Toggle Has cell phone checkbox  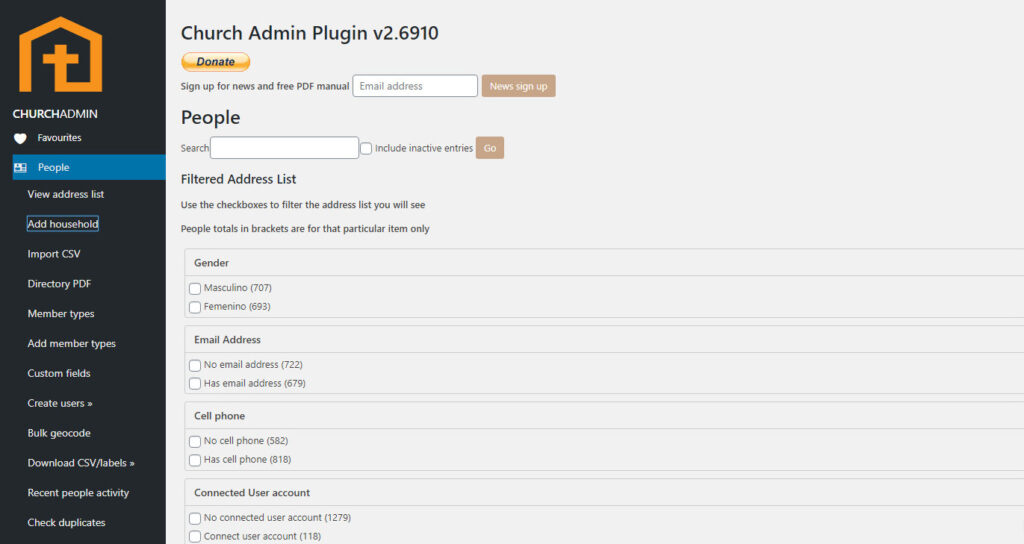pyautogui.click(x=195, y=460)
